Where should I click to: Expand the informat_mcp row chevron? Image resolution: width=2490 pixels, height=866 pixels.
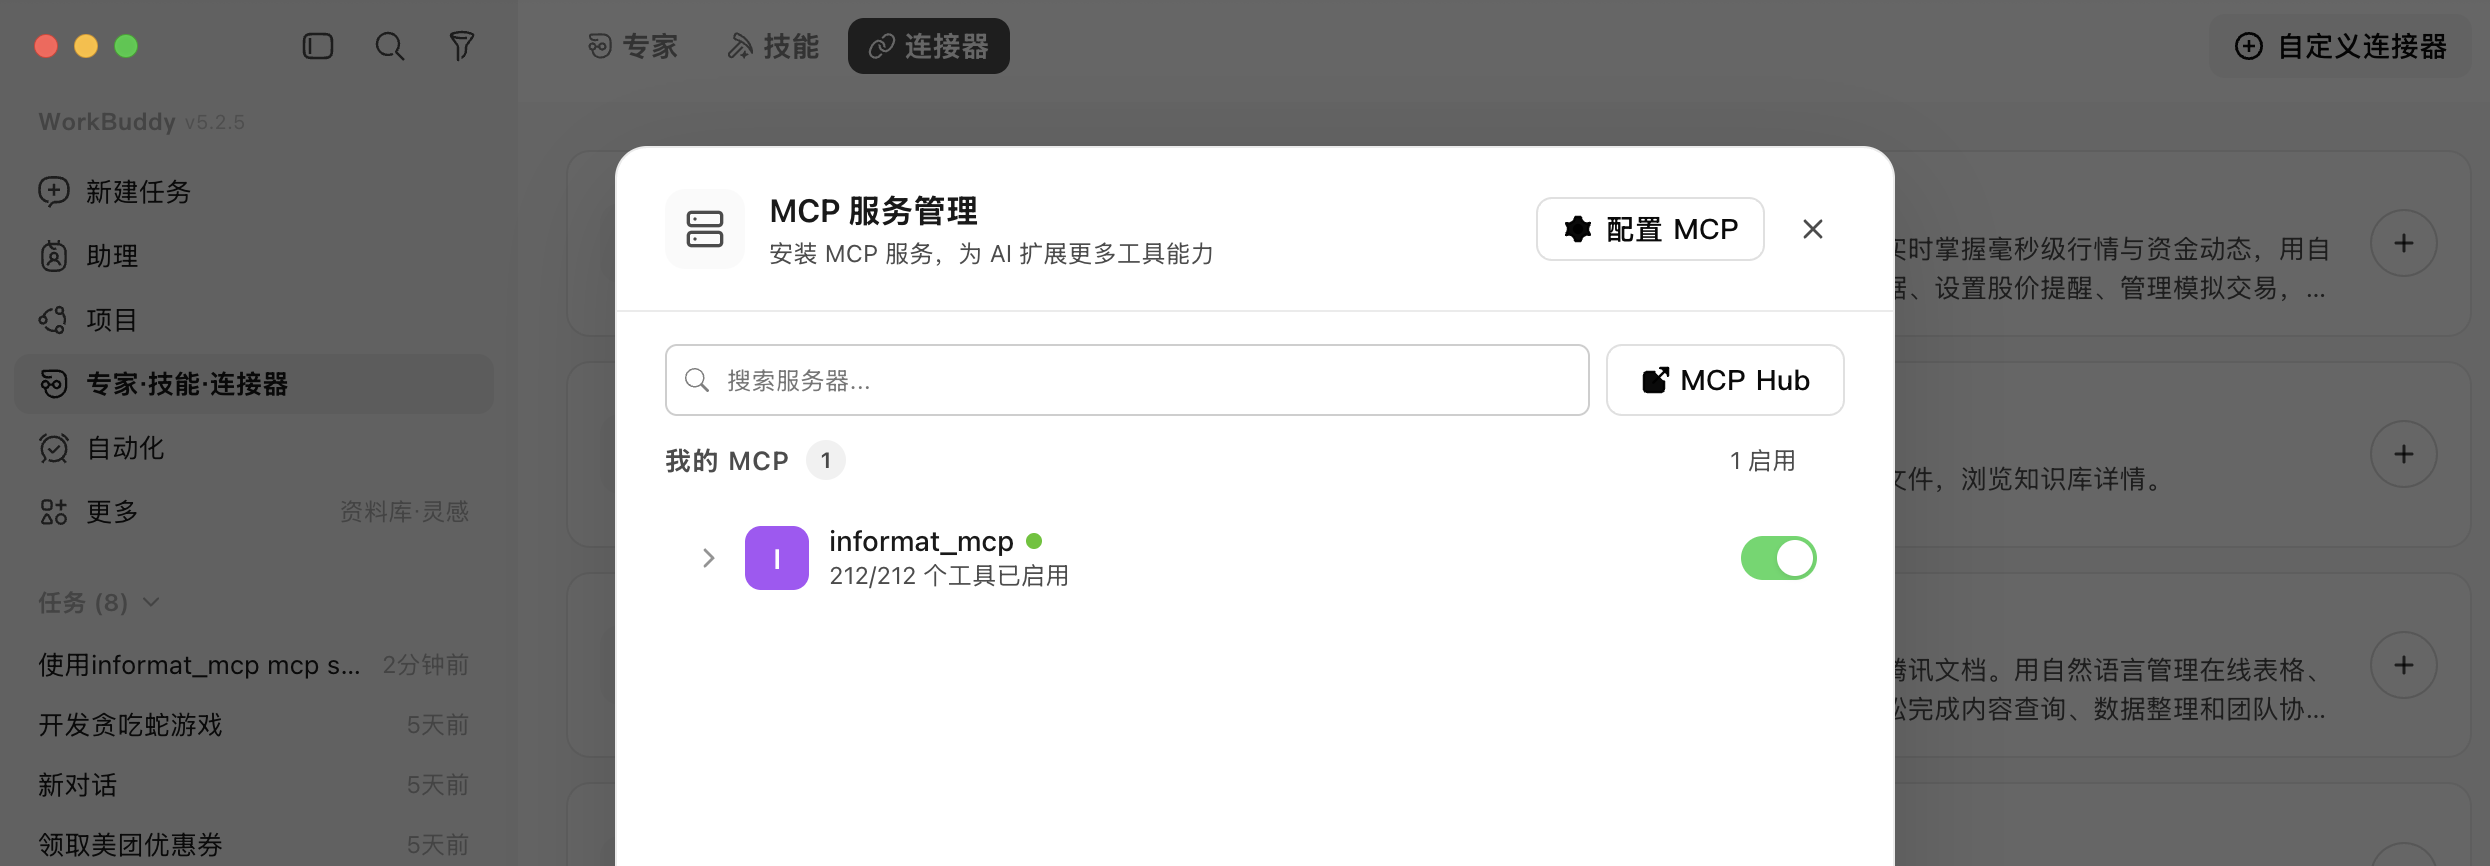[x=708, y=558]
